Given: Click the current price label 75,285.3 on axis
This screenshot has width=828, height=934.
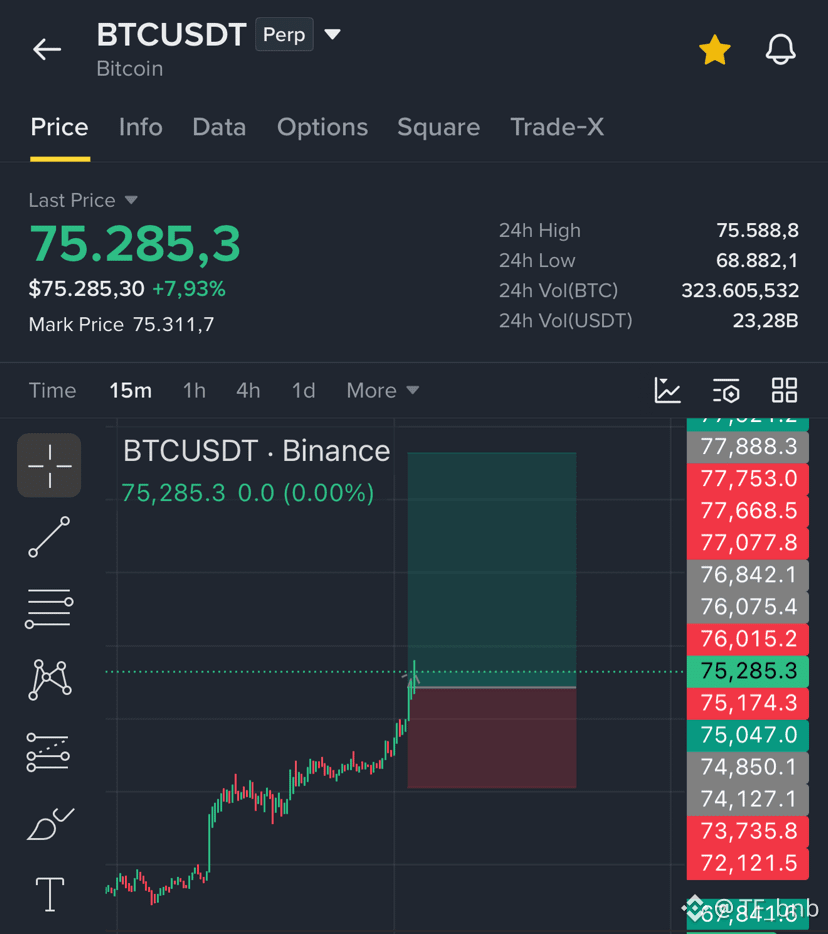Looking at the screenshot, I should coord(748,671).
